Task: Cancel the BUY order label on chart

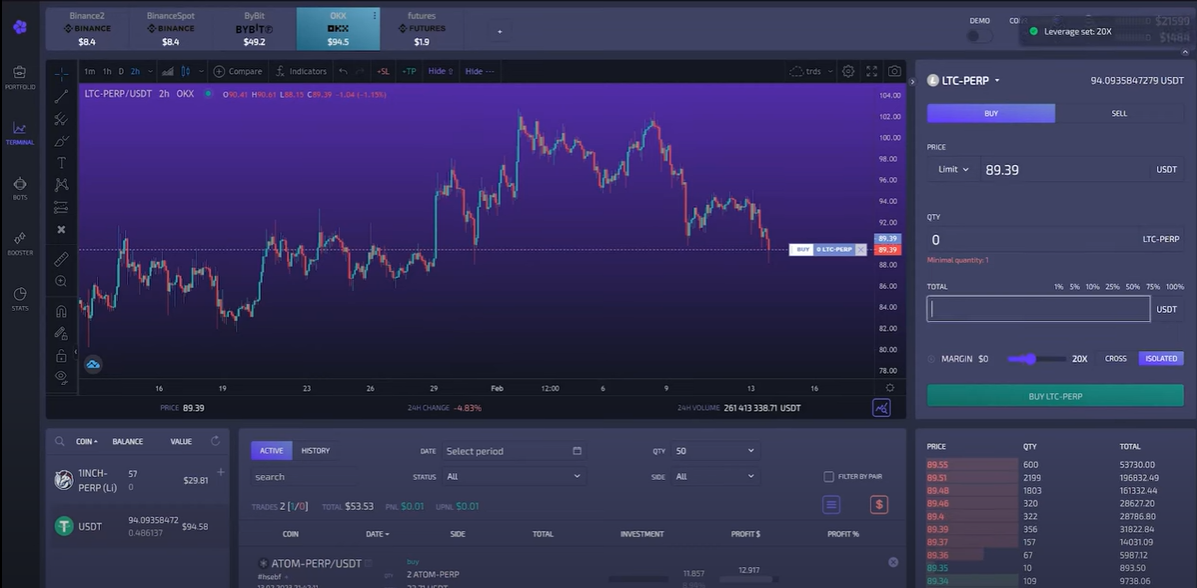Action: (x=861, y=250)
